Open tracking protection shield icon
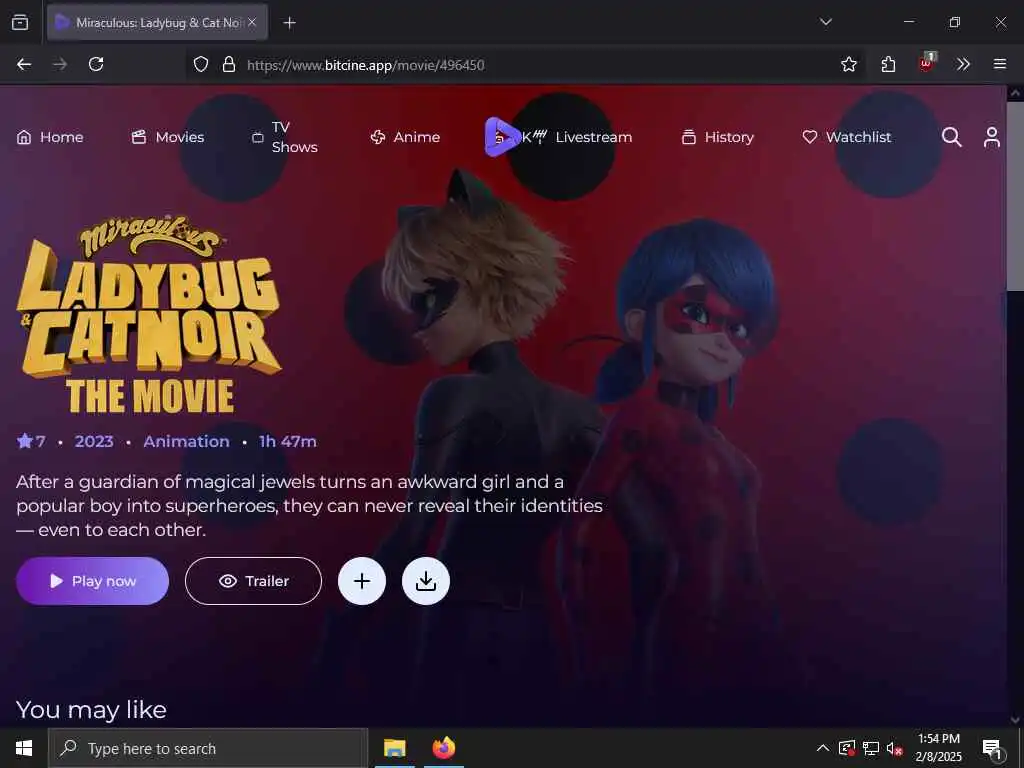Viewport: 1024px width, 768px height. [201, 64]
